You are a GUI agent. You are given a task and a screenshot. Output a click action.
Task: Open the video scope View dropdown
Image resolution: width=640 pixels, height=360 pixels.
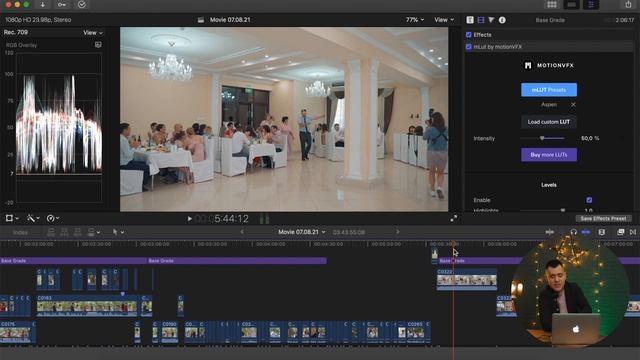pos(93,33)
